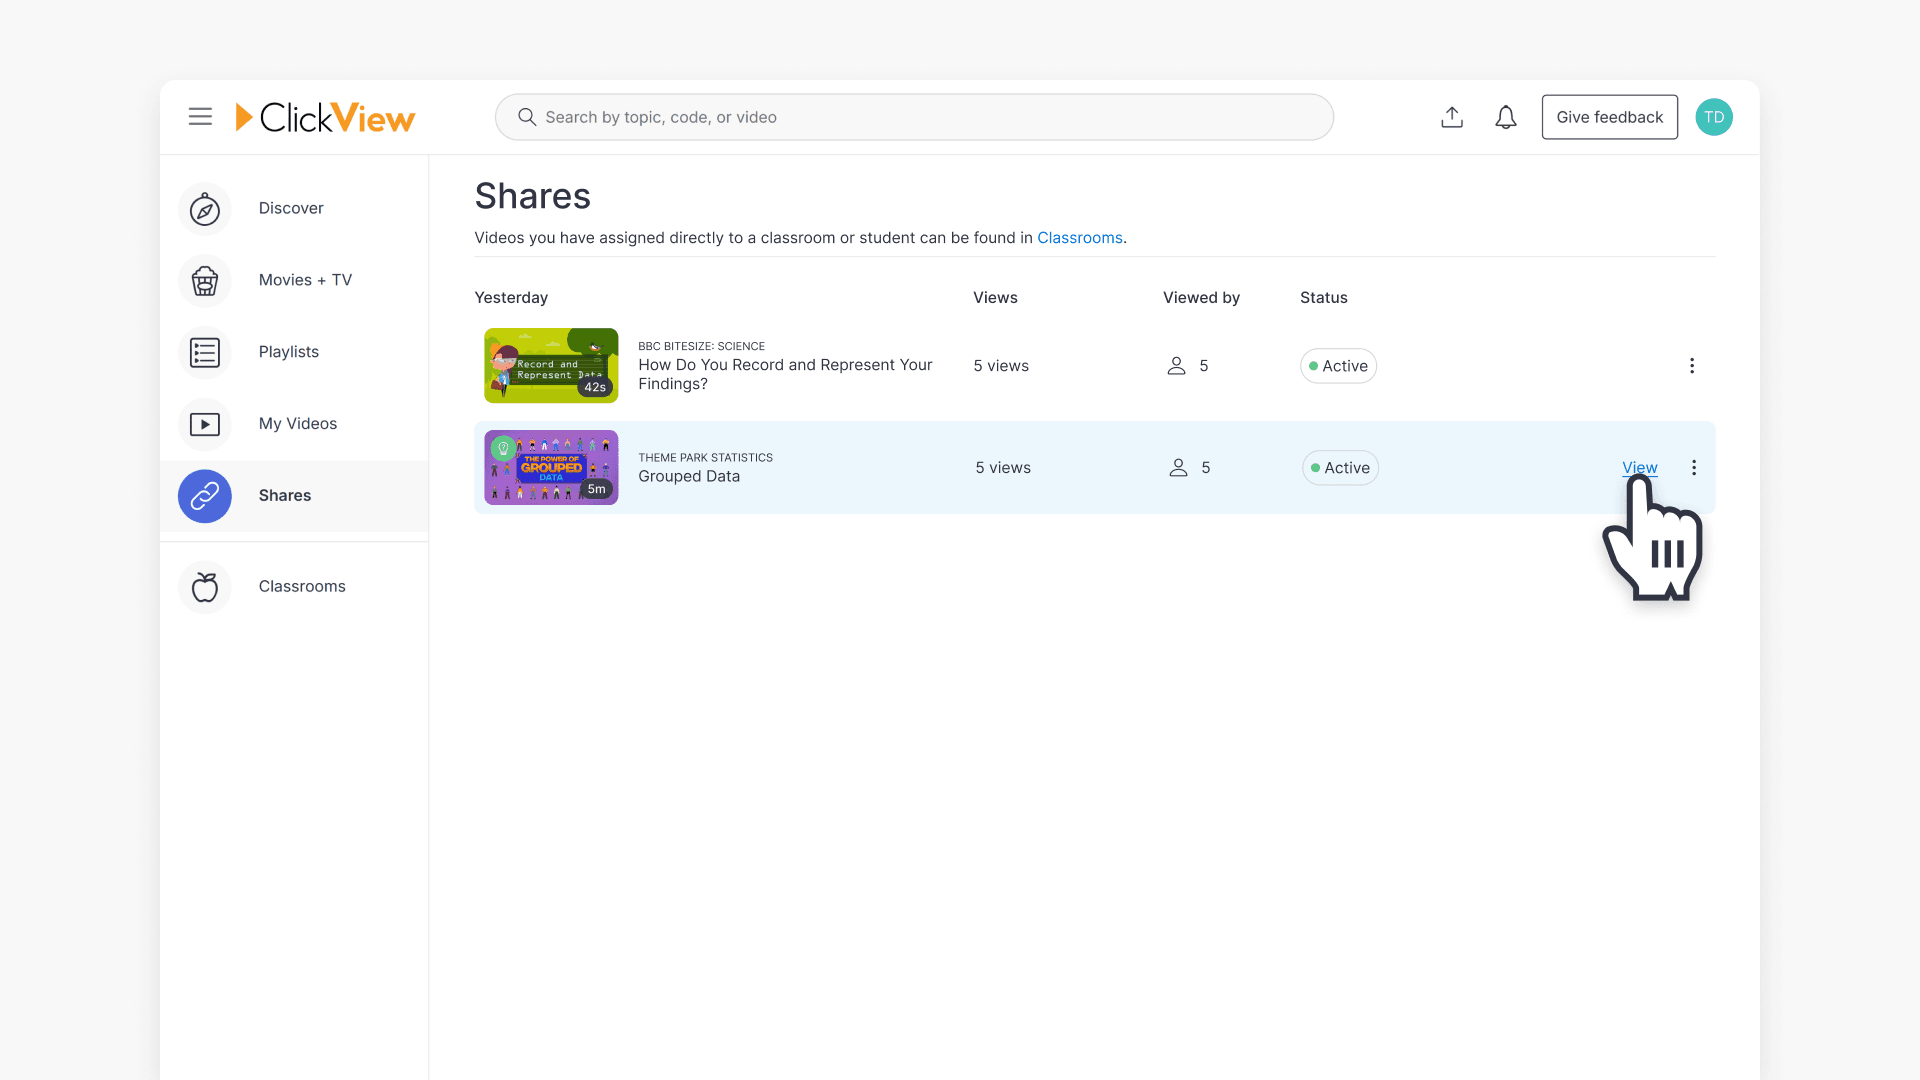Click View for the Grouped Data share
This screenshot has height=1080, width=1920.
(x=1639, y=467)
